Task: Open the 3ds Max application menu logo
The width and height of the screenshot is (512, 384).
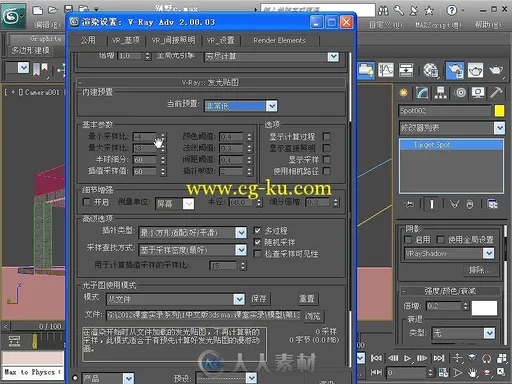Action: point(12,16)
